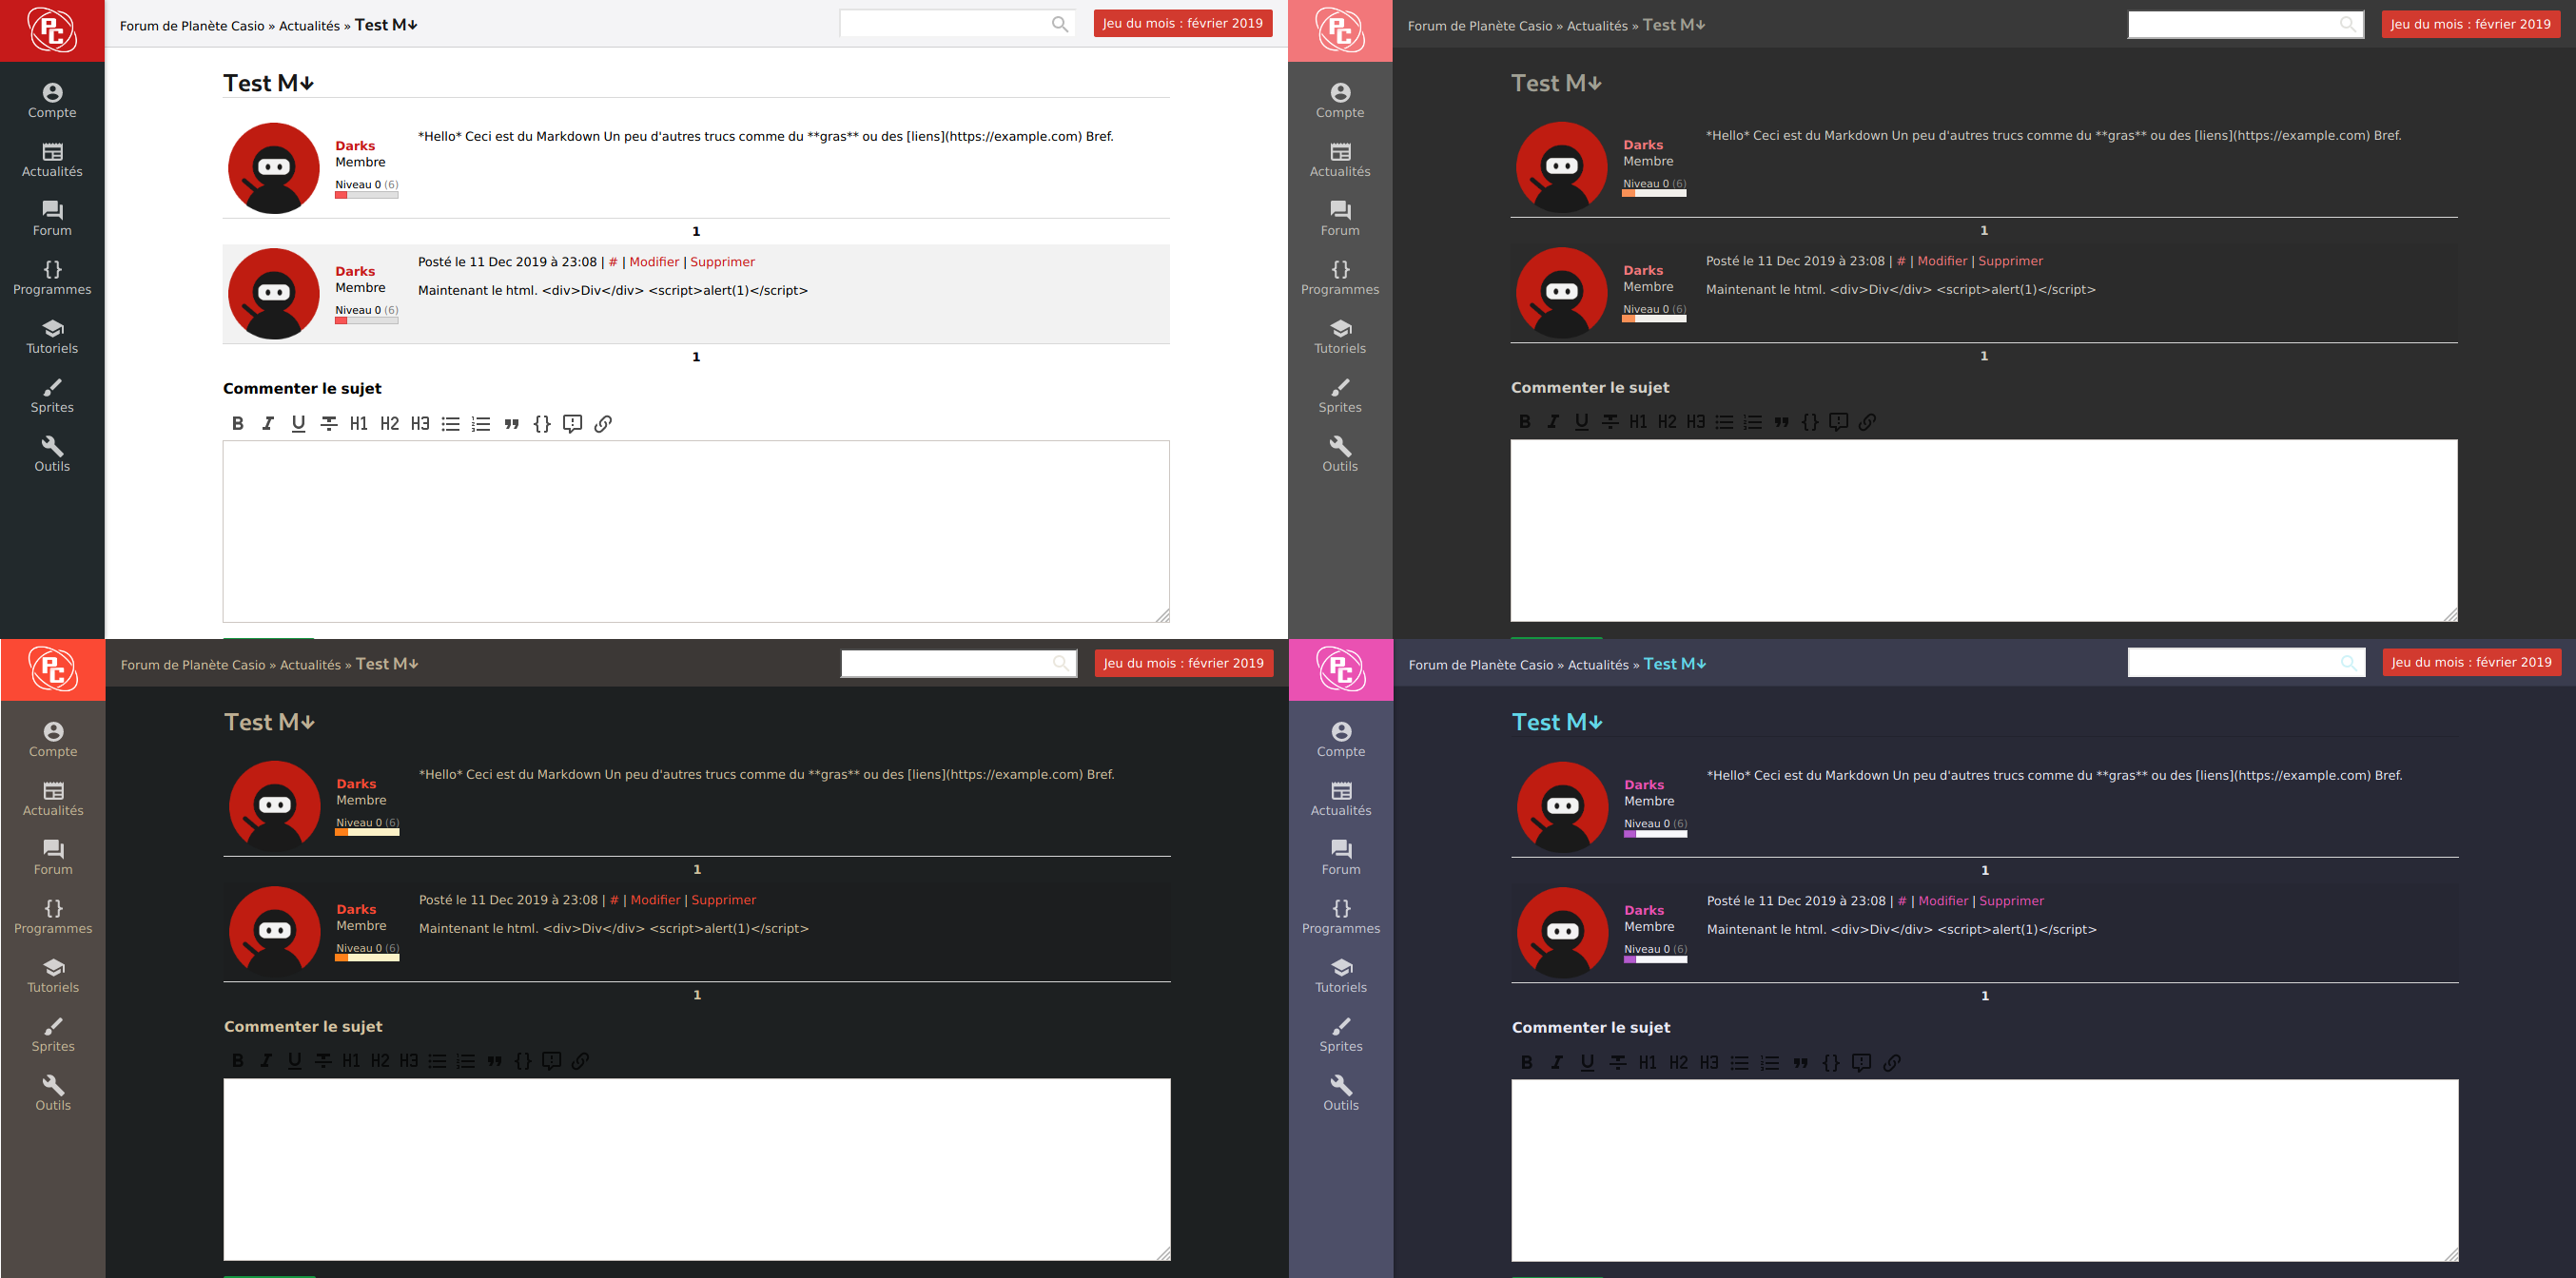Insert an H1 heading in the light theme editor
Screen dimensions: 2576x1278
point(359,423)
